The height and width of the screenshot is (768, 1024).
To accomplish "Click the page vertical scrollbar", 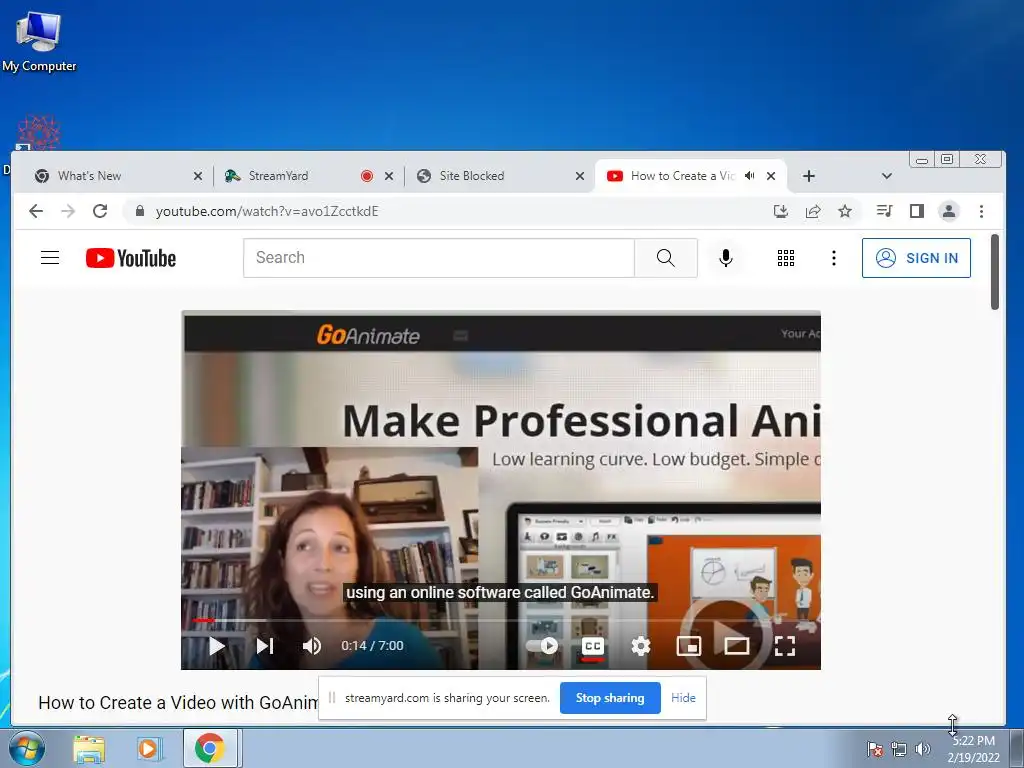I will [x=995, y=272].
